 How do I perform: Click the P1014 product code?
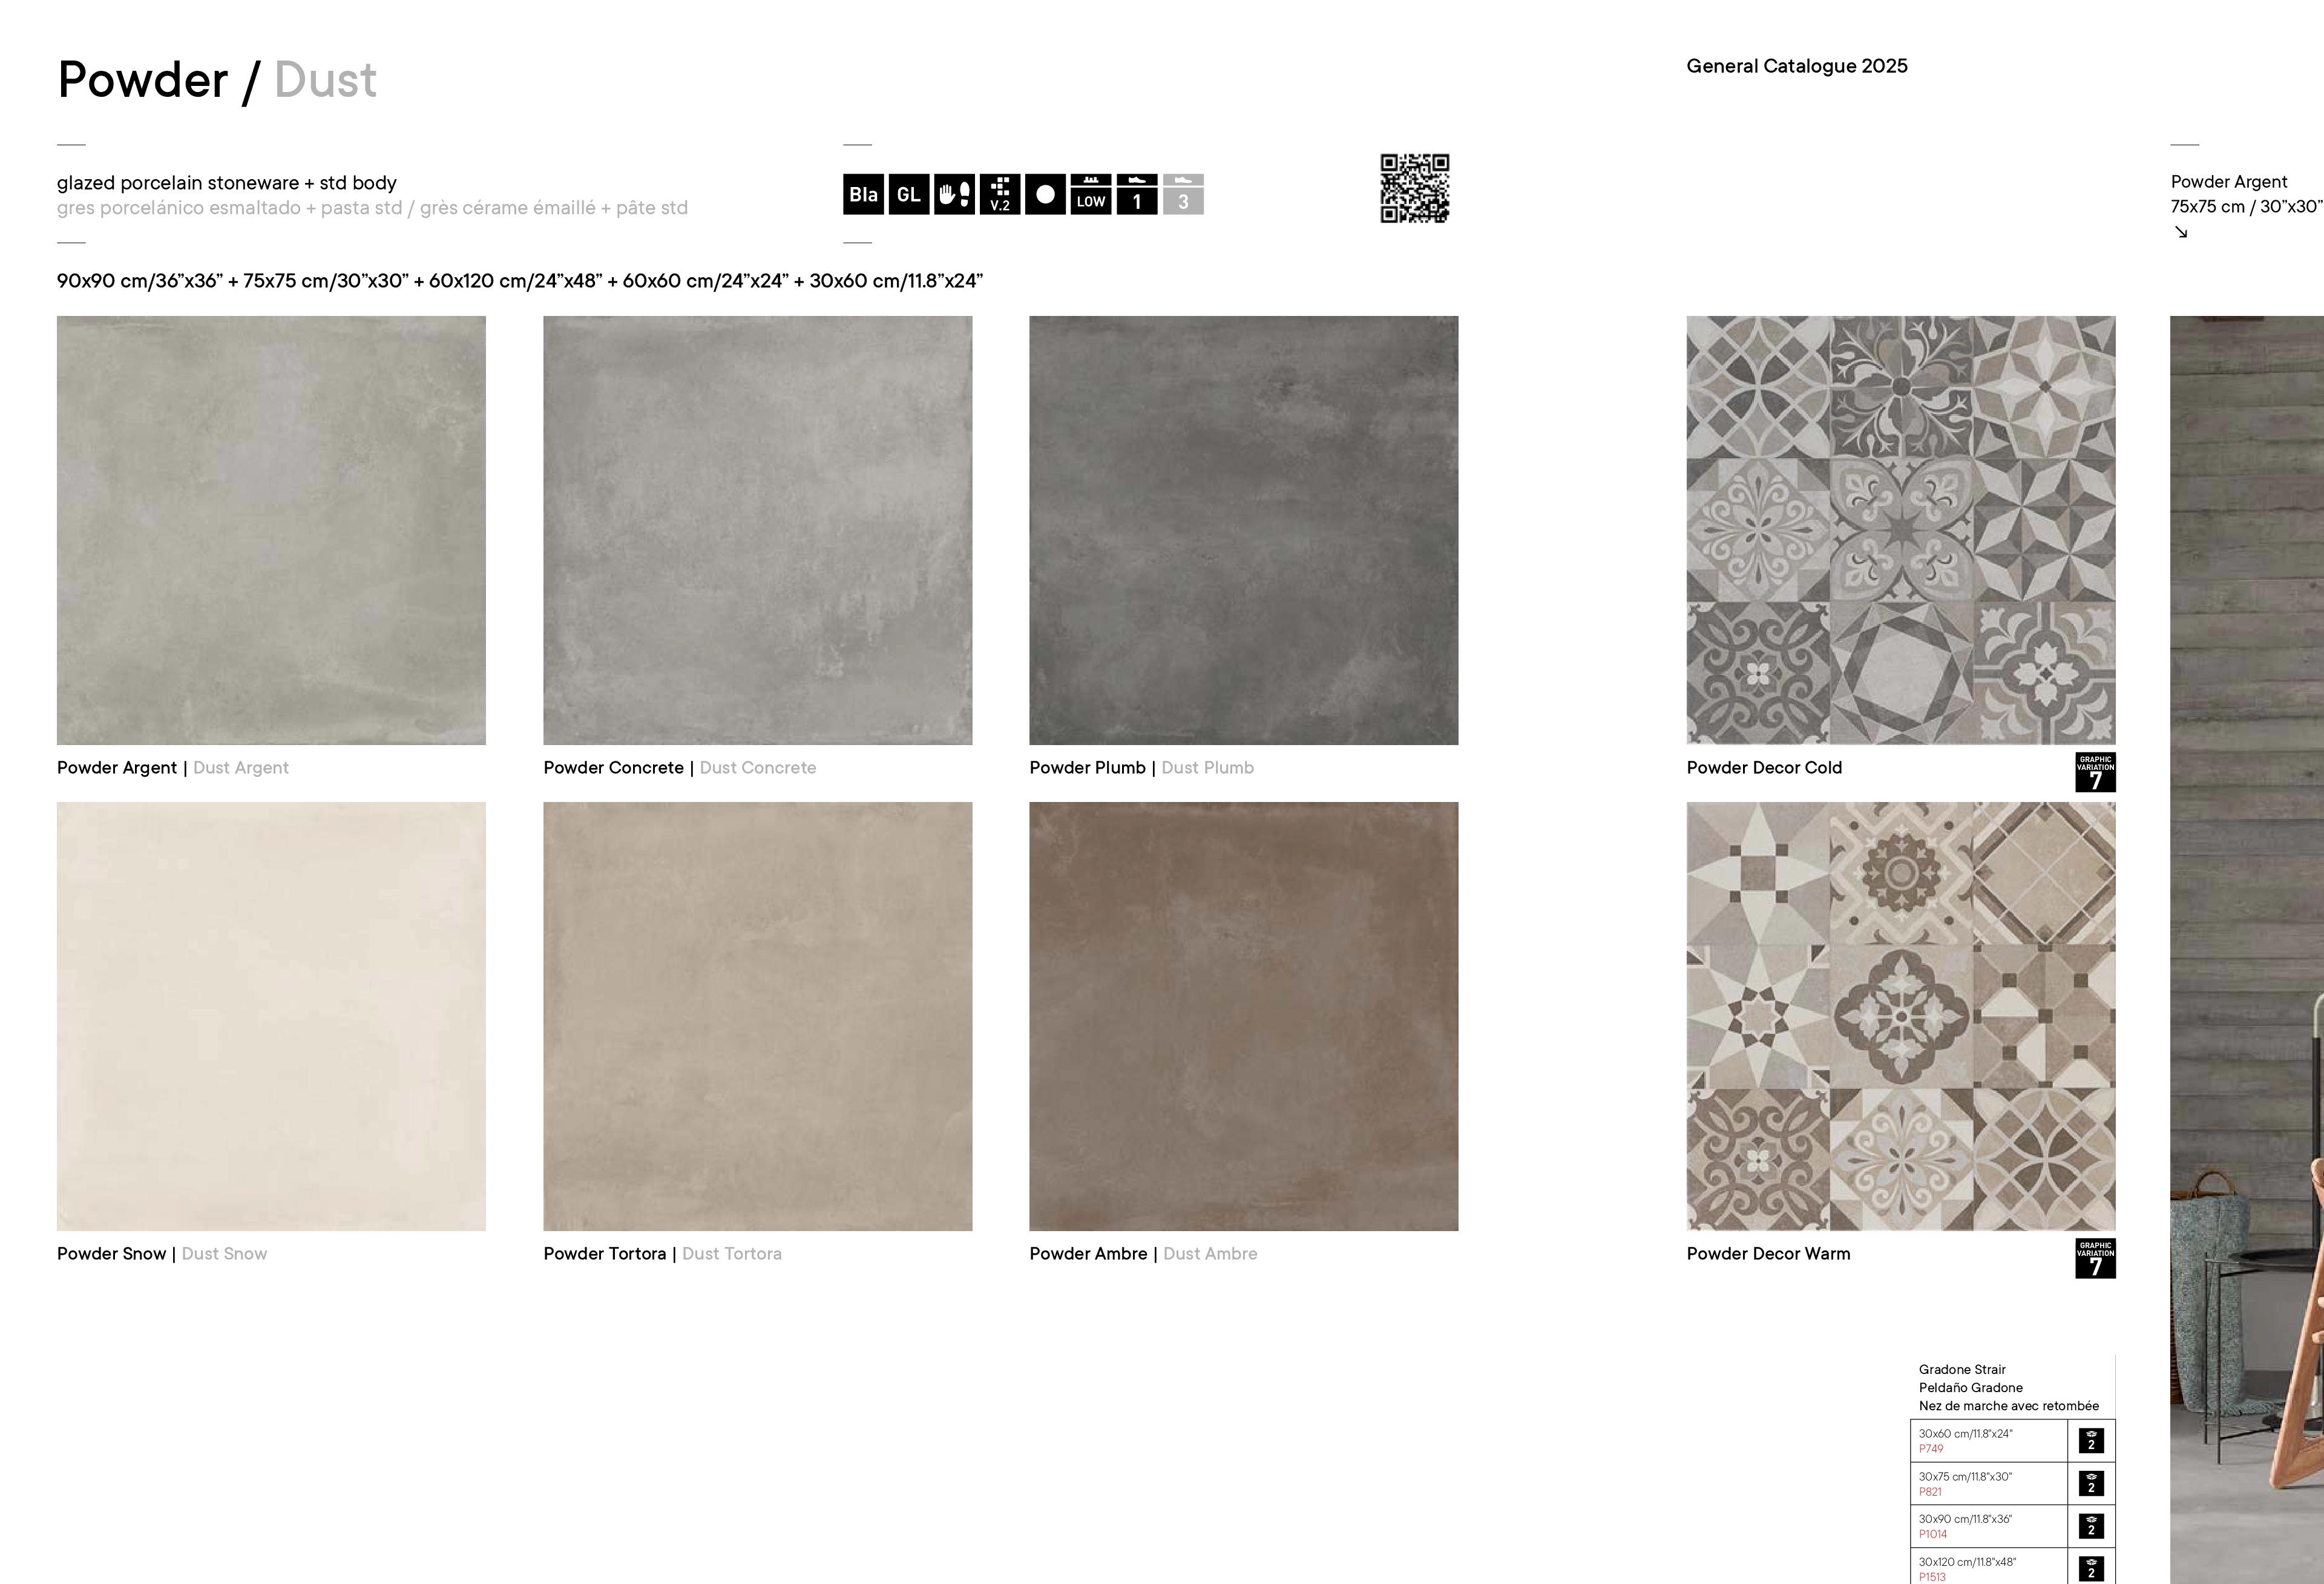(1933, 1534)
